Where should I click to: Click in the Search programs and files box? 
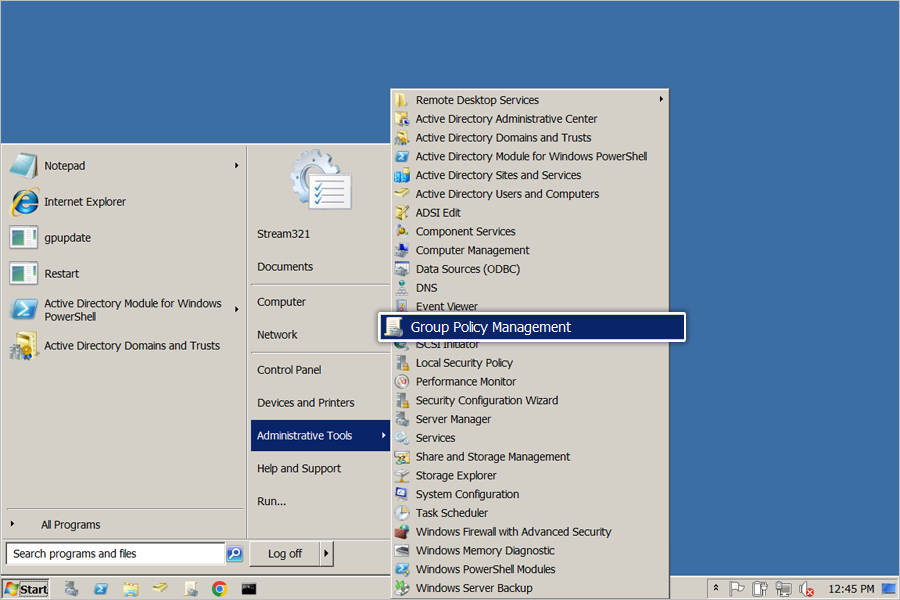pos(116,553)
